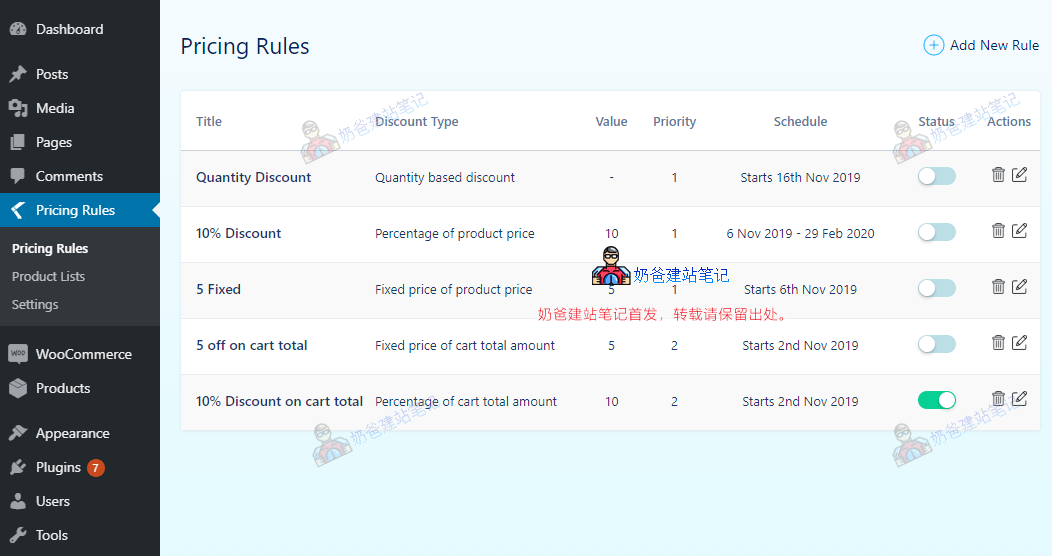The width and height of the screenshot is (1052, 556).
Task: Click trash icon for 10% Discount
Action: point(998,231)
